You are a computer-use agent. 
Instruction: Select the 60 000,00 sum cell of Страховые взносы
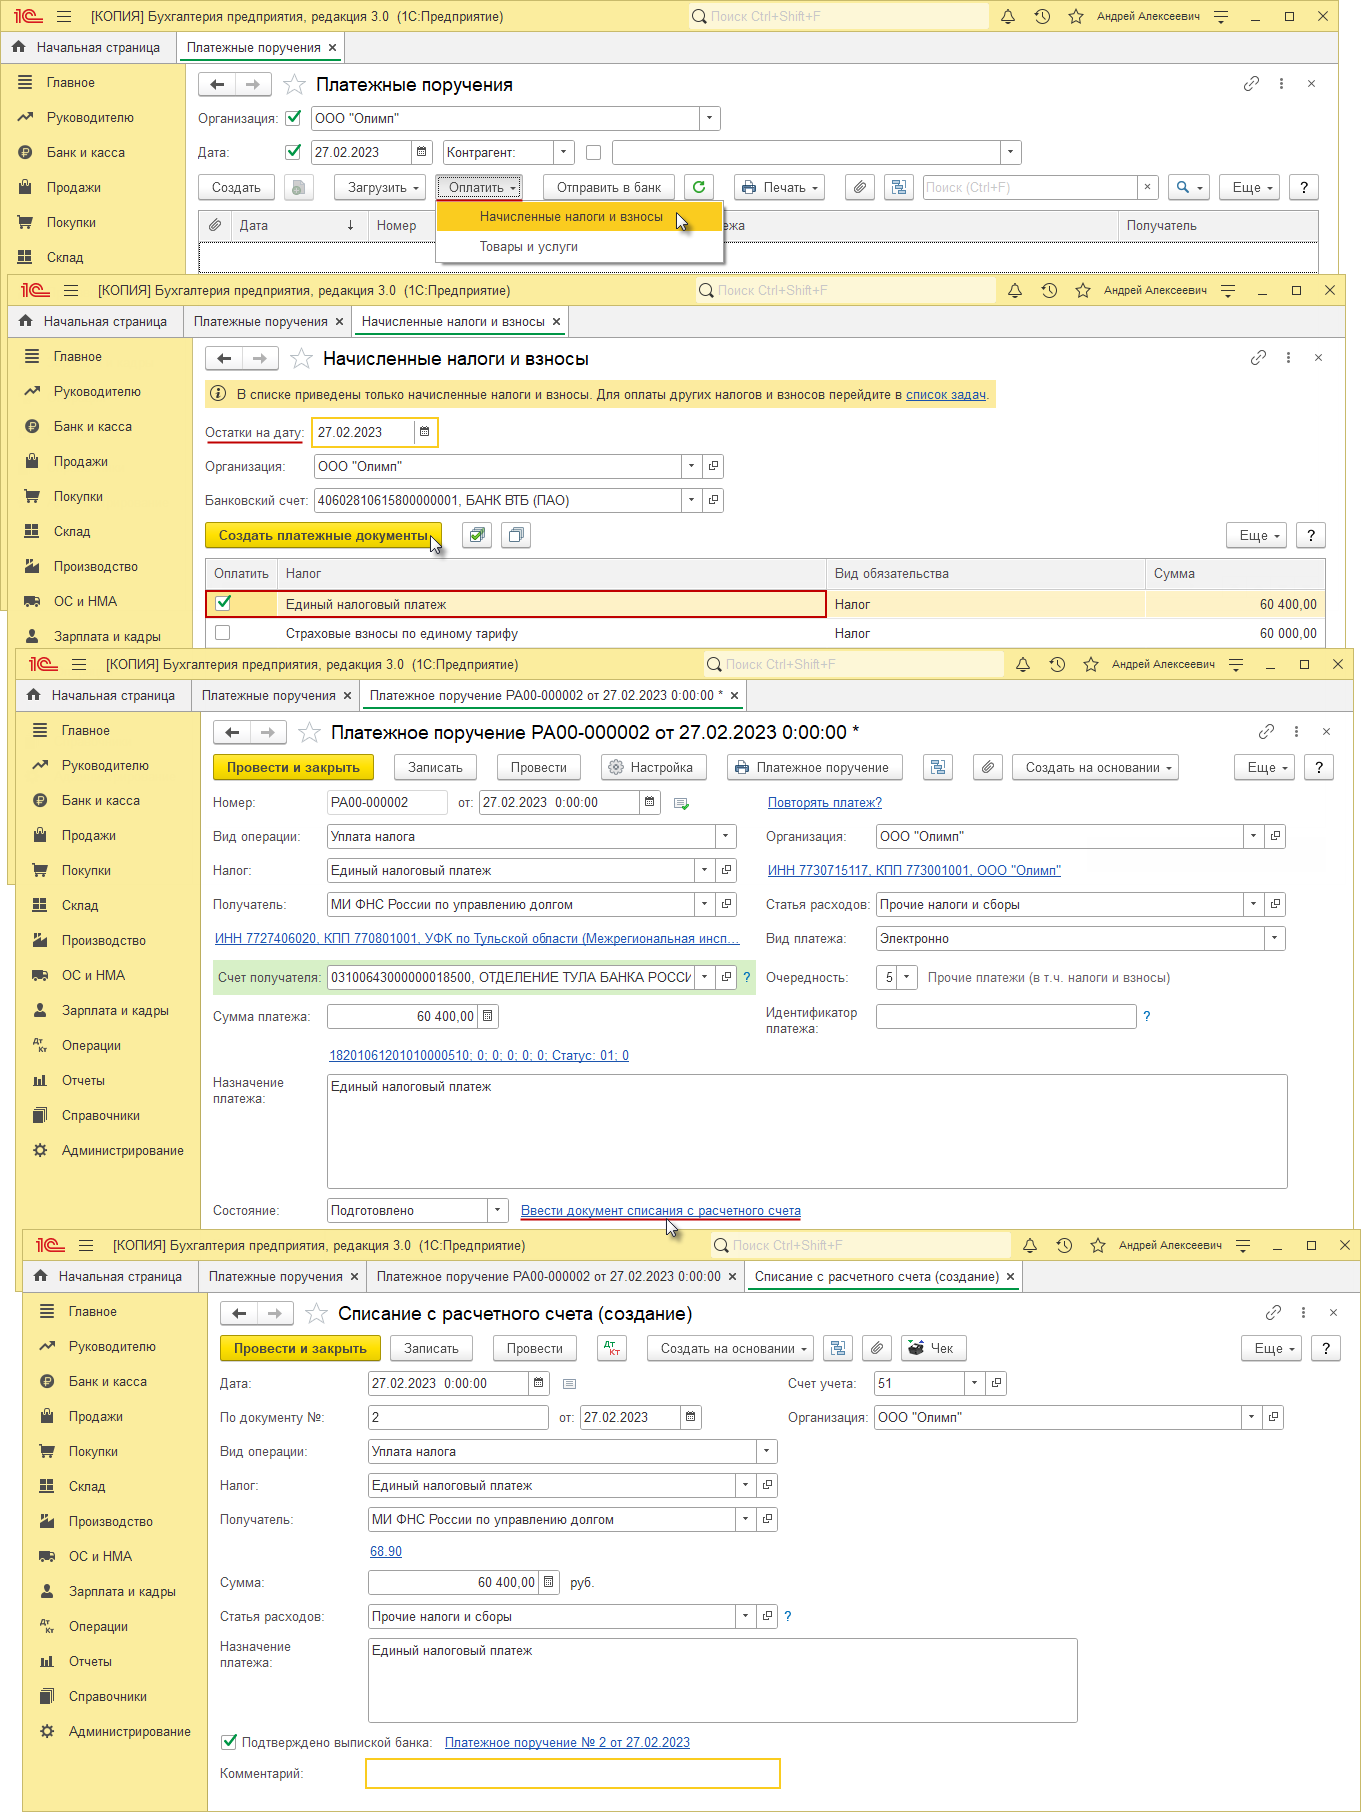point(1235,633)
